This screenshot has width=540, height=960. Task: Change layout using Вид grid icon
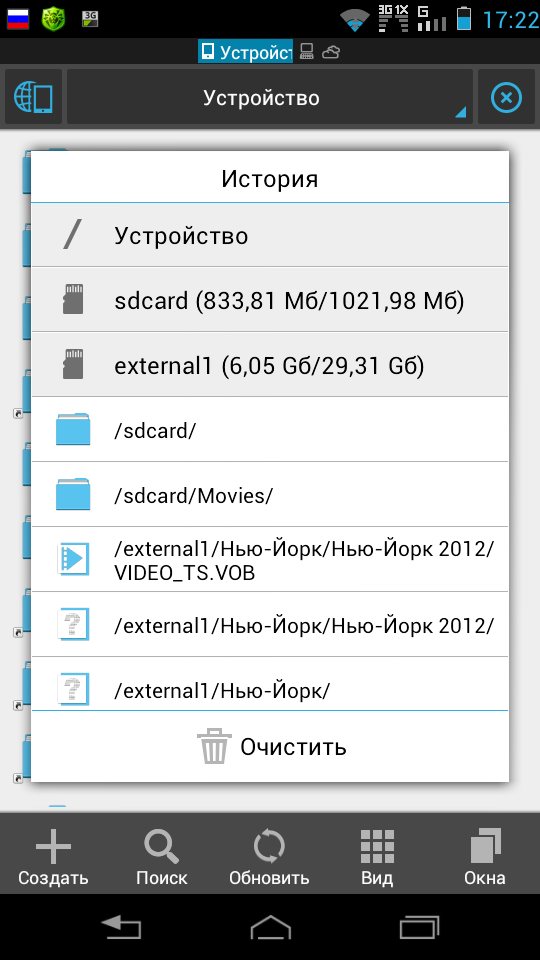point(377,855)
